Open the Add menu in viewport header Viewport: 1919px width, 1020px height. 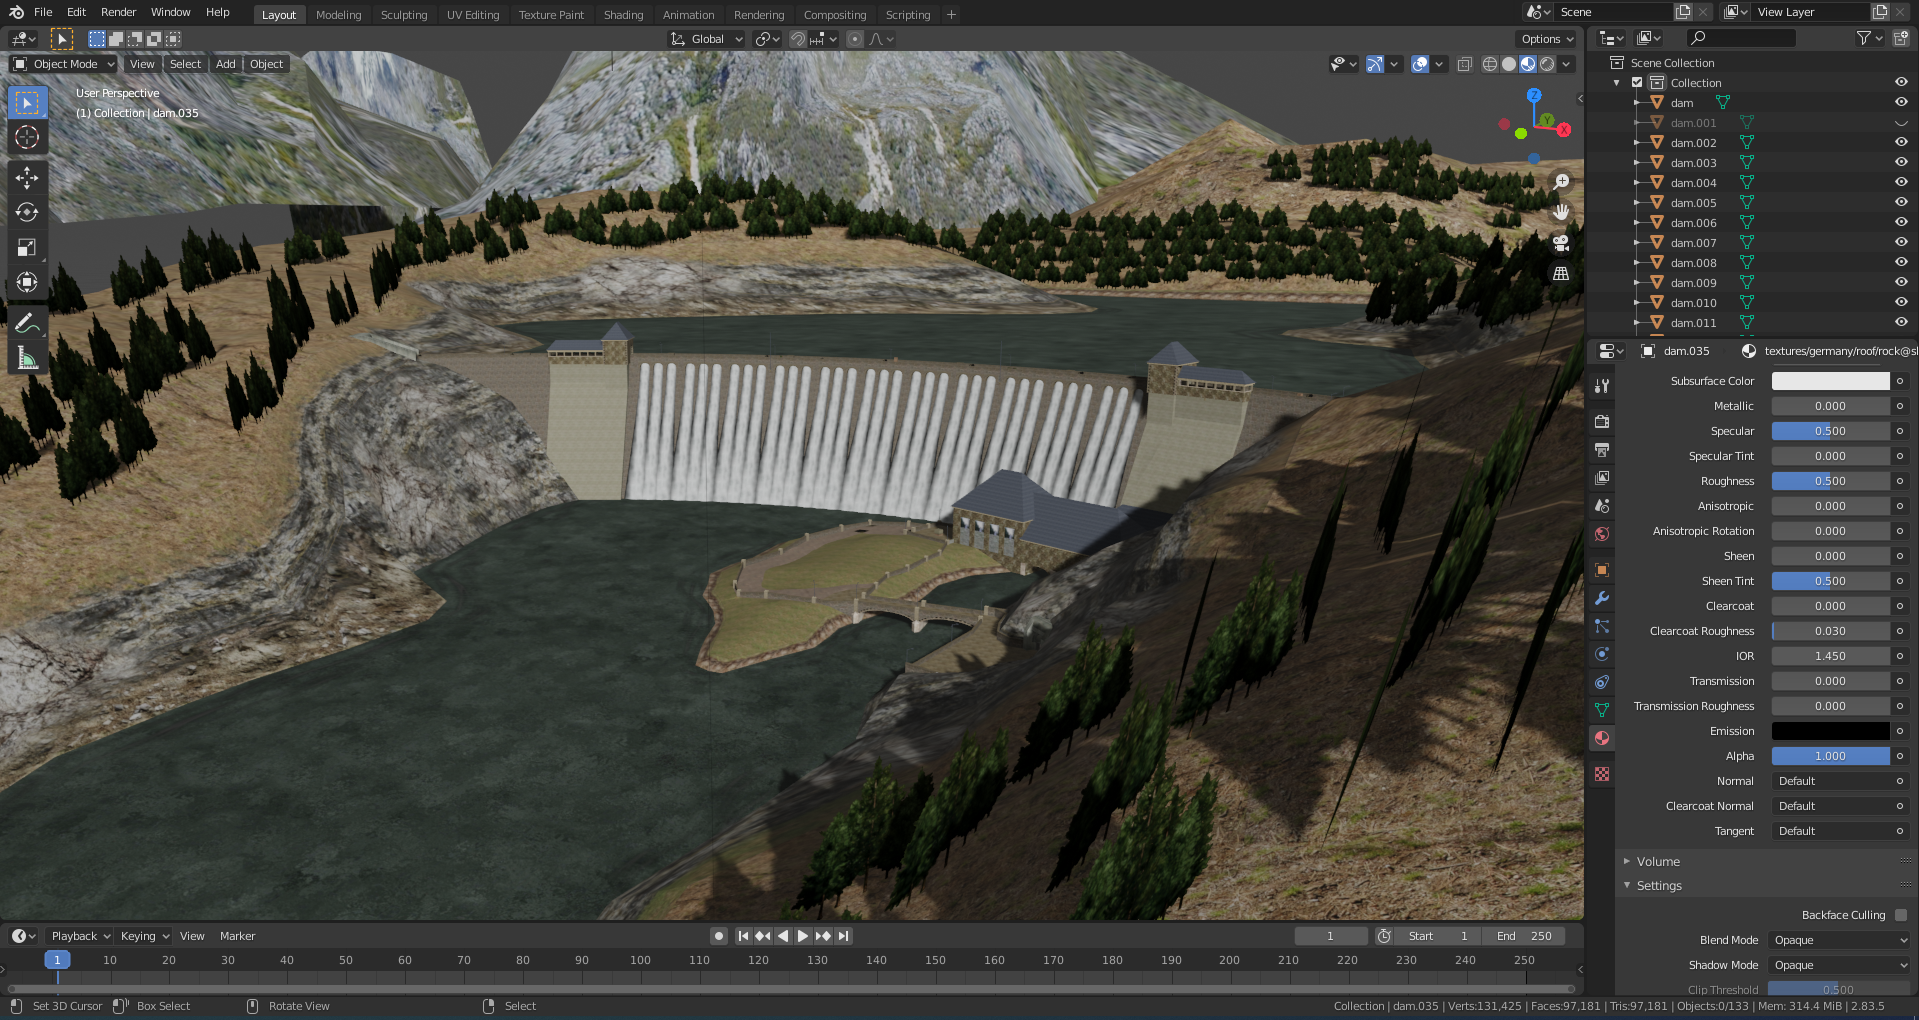point(226,64)
